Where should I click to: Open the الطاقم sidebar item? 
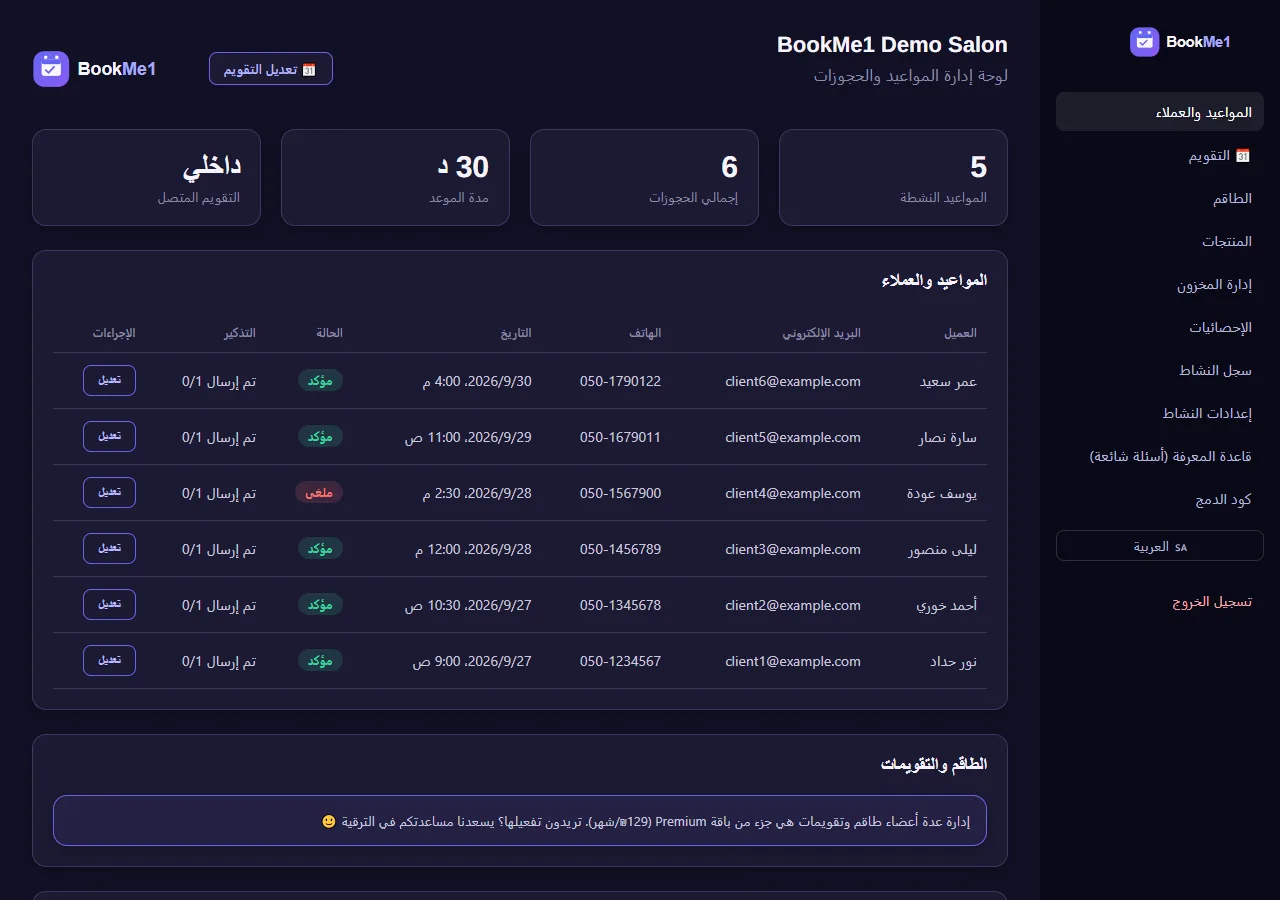[x=1160, y=198]
